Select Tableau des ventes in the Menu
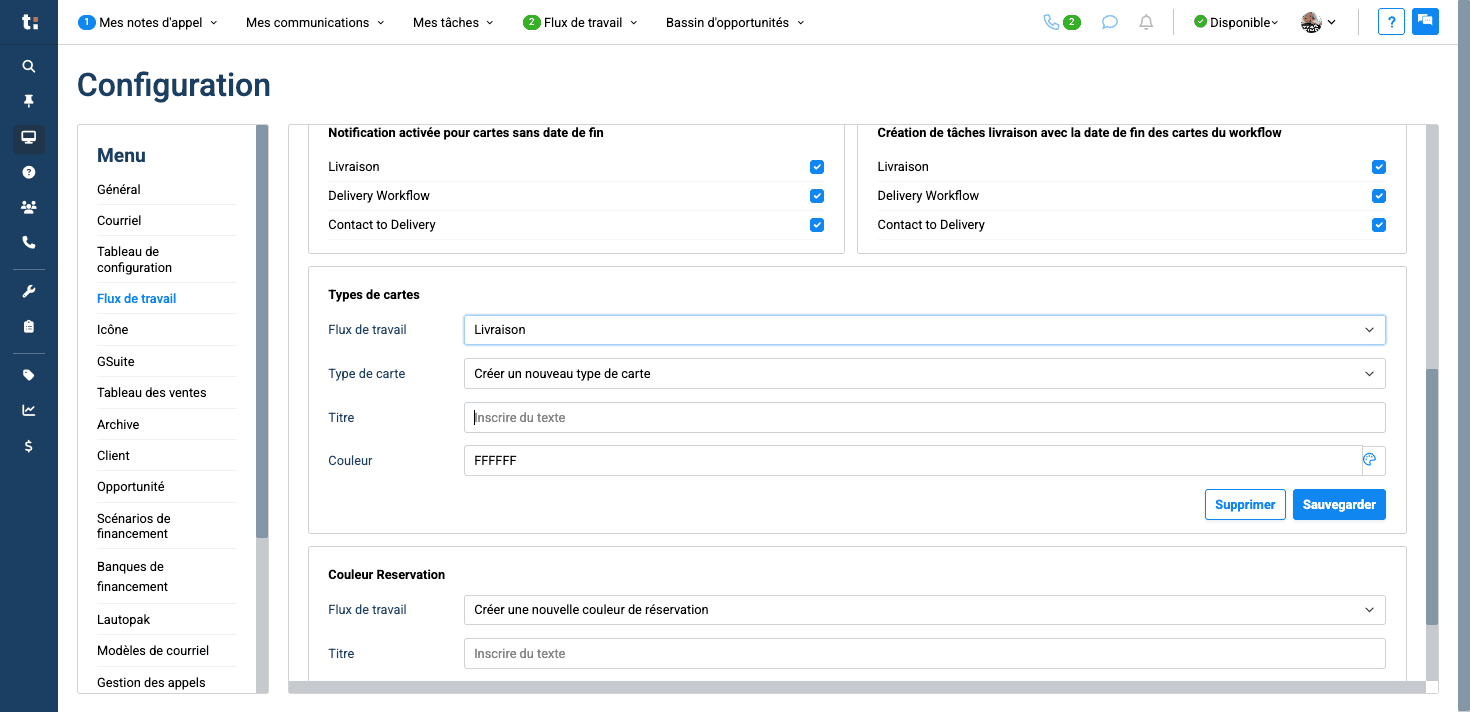The image size is (1470, 712). pos(152,393)
